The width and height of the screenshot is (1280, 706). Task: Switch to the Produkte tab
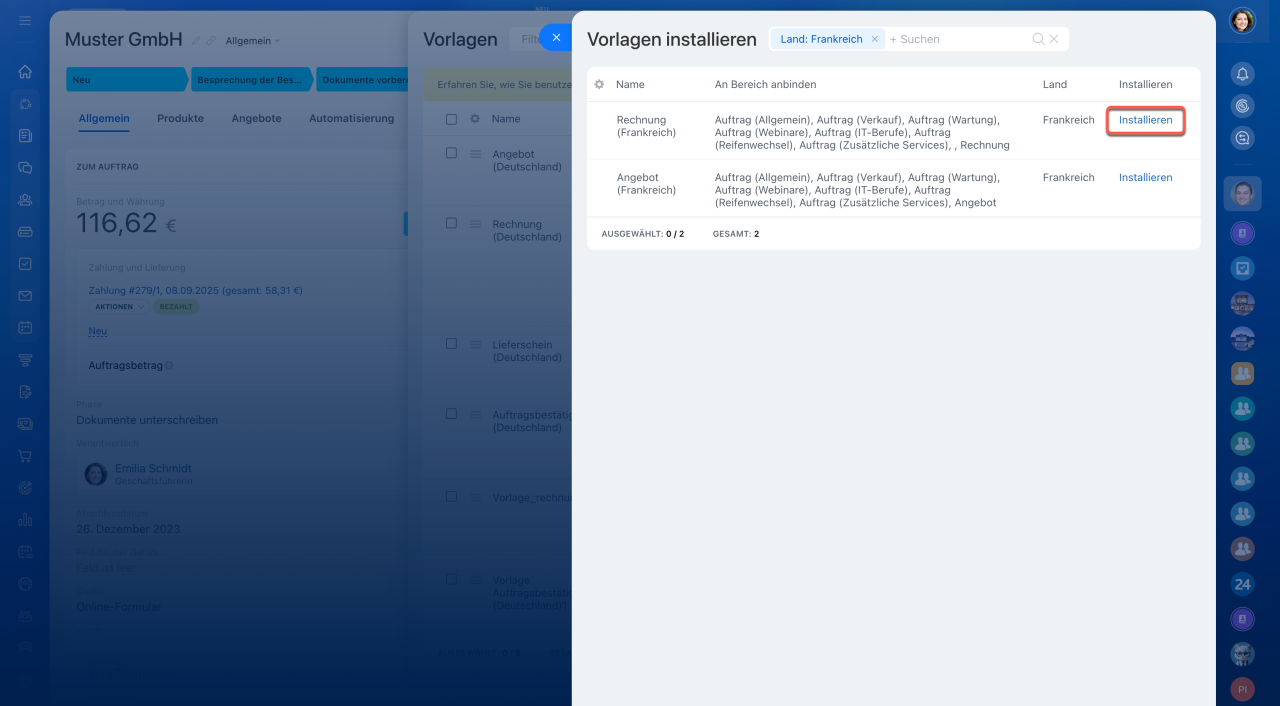180,118
